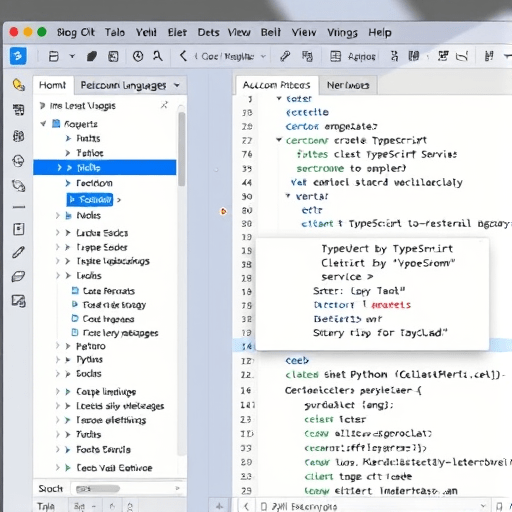Click the eraser icon in left sidebar

pyautogui.click(x=18, y=276)
